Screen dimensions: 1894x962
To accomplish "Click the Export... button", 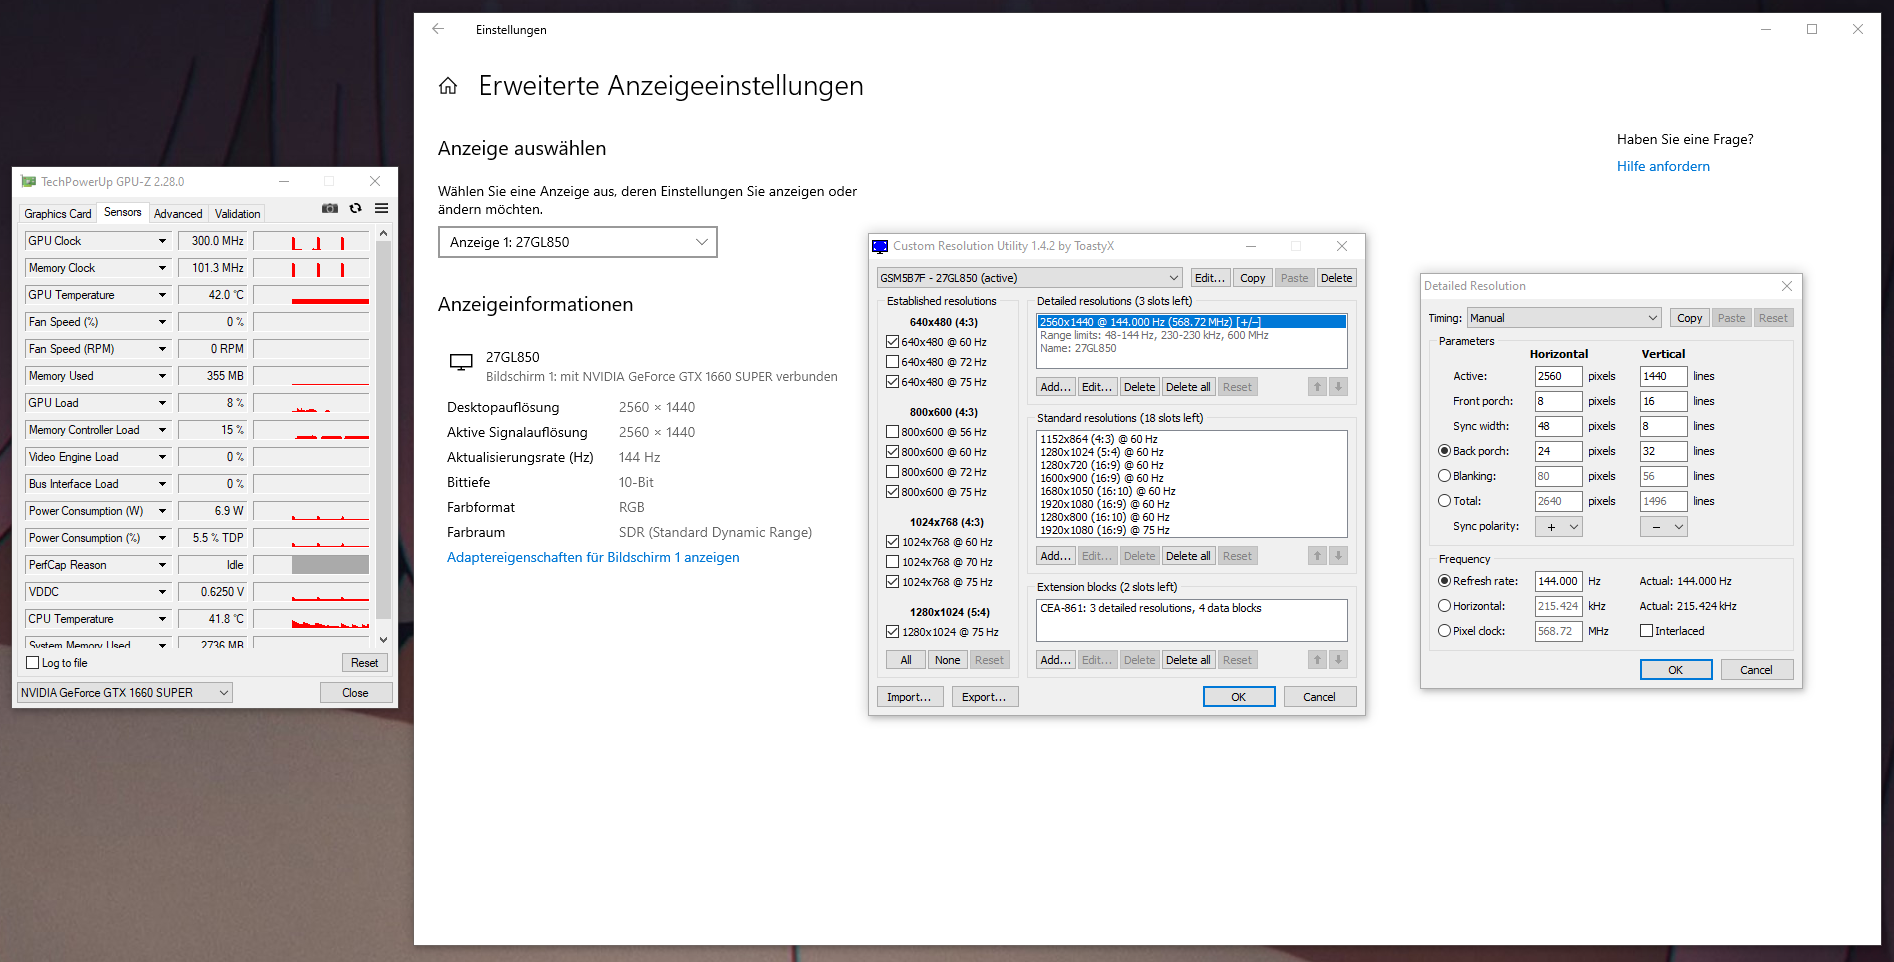I will (984, 697).
